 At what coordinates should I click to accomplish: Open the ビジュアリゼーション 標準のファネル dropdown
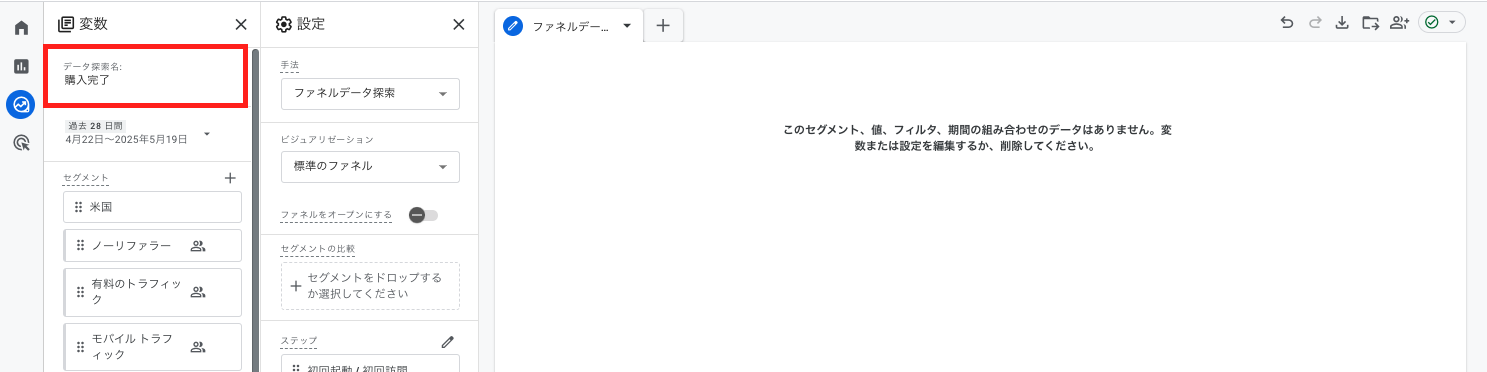point(370,166)
